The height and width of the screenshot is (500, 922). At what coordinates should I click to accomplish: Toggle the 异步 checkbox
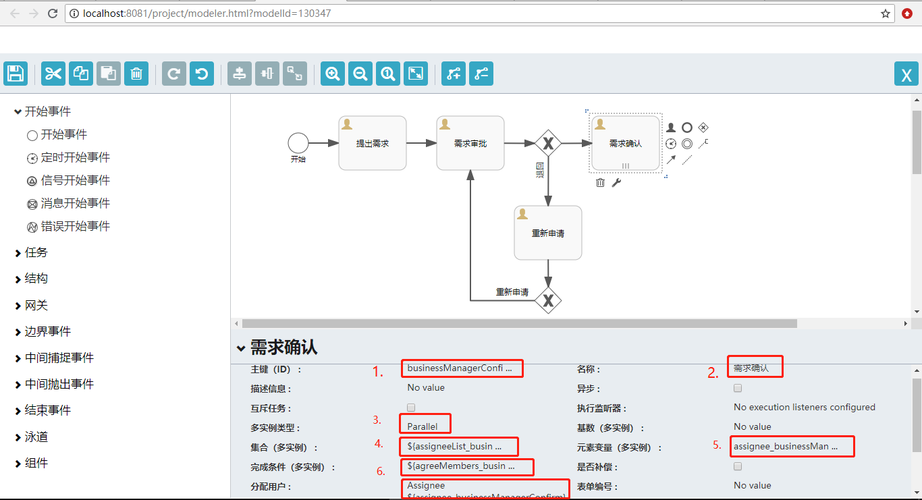(x=737, y=388)
